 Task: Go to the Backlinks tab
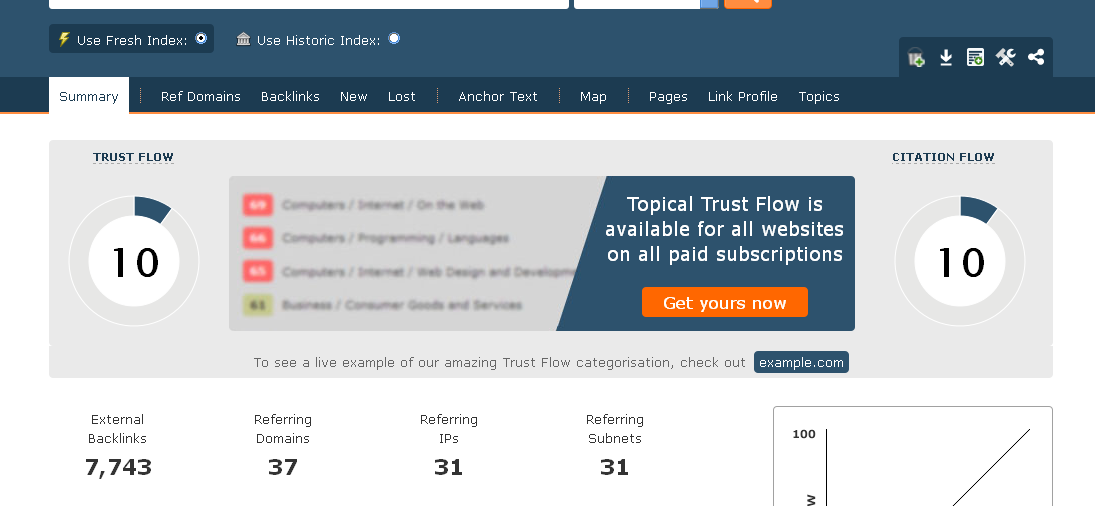point(290,96)
